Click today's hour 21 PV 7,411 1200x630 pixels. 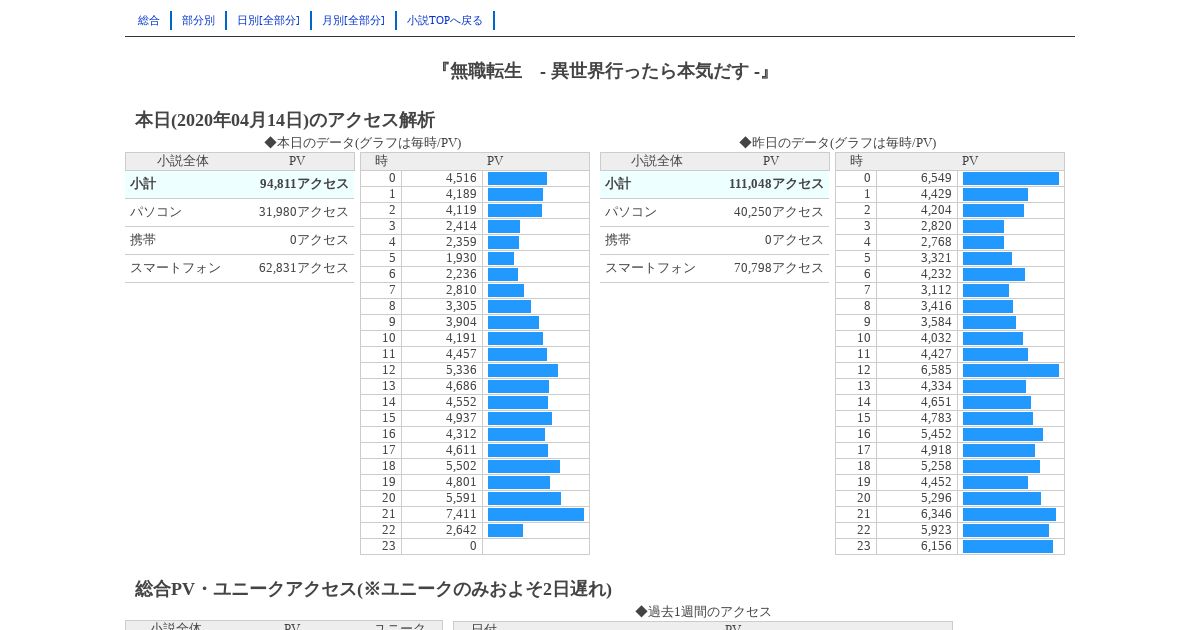click(x=461, y=514)
